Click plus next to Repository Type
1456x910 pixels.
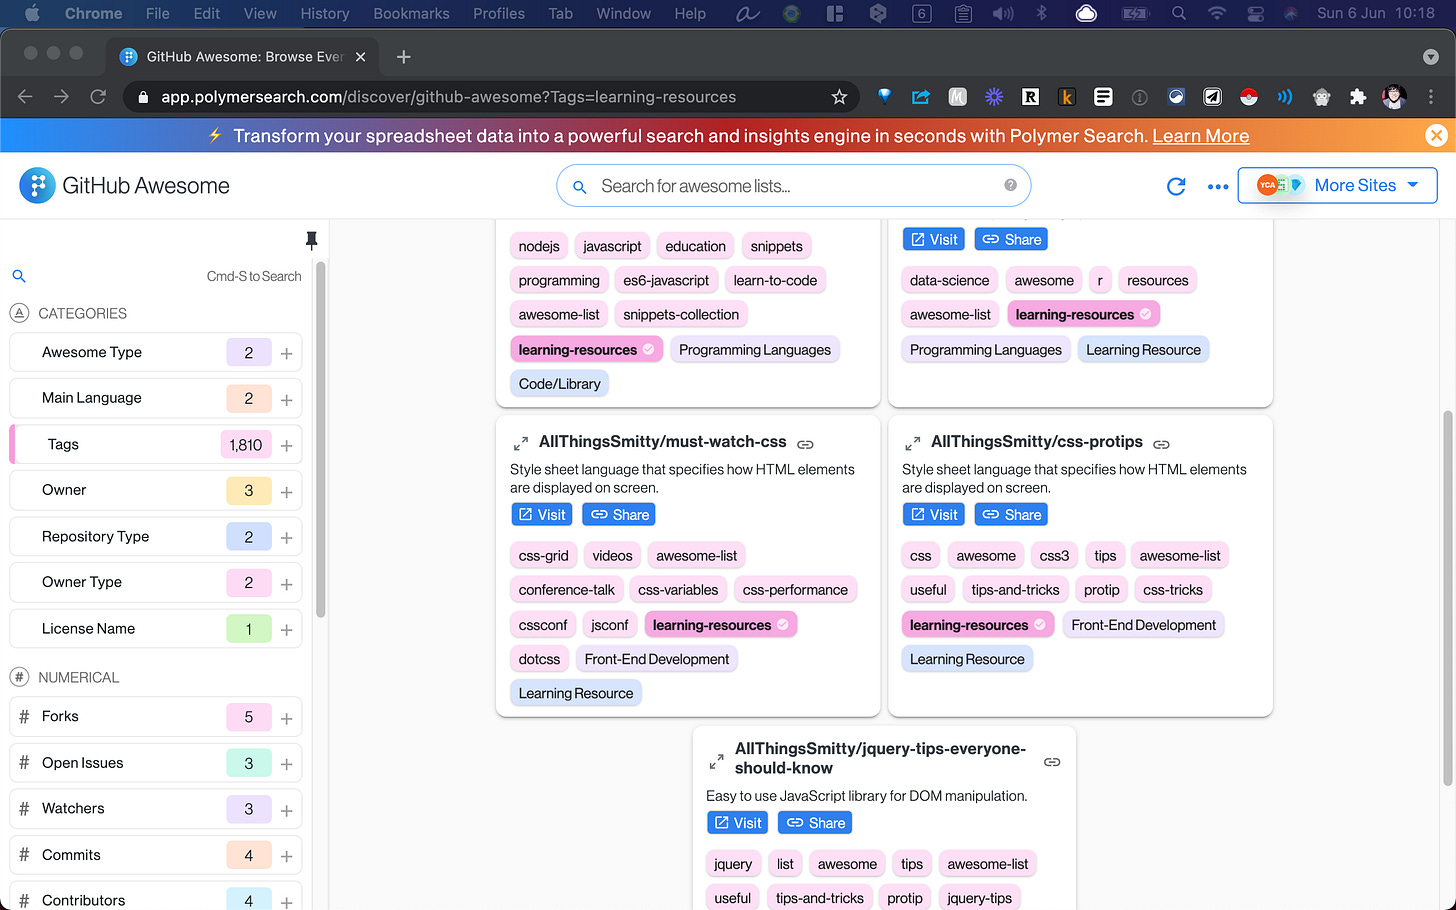287,537
